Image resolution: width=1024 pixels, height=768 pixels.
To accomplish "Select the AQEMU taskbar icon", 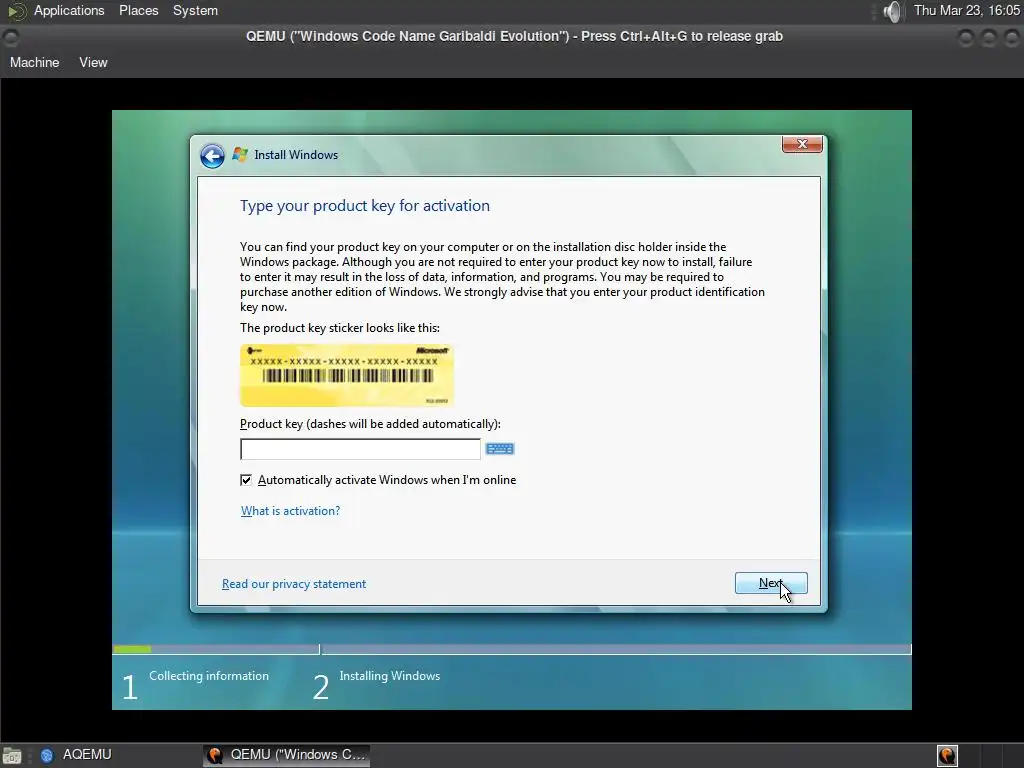I will coord(47,755).
